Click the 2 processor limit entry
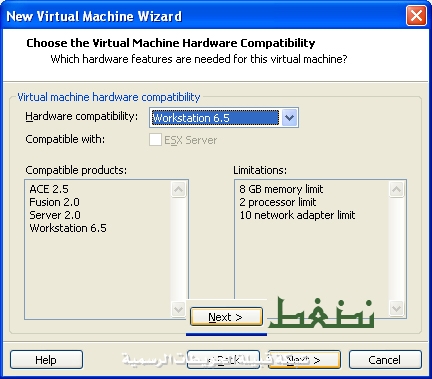 click(277, 202)
